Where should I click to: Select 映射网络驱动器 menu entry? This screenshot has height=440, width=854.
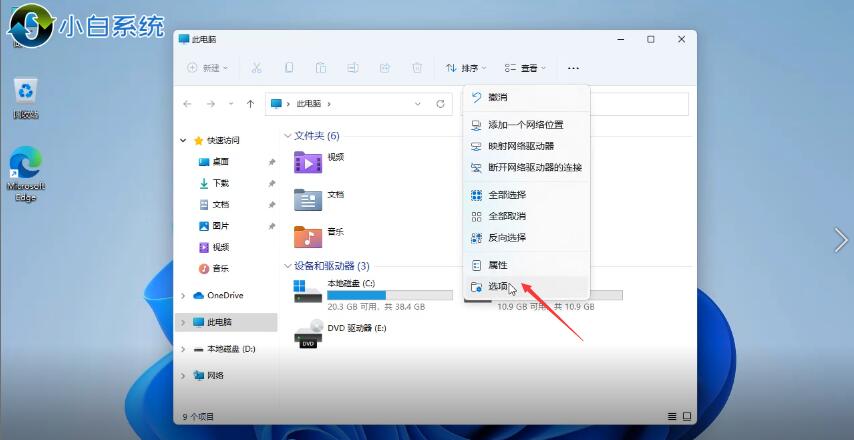point(520,146)
